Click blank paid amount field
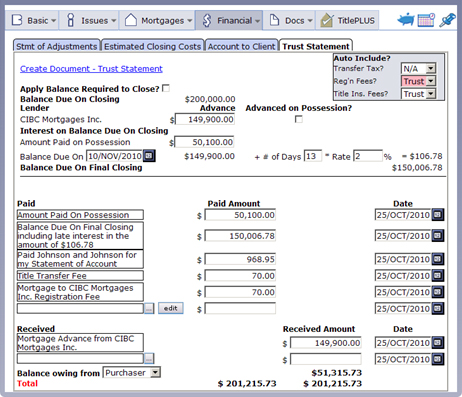 [x=240, y=309]
